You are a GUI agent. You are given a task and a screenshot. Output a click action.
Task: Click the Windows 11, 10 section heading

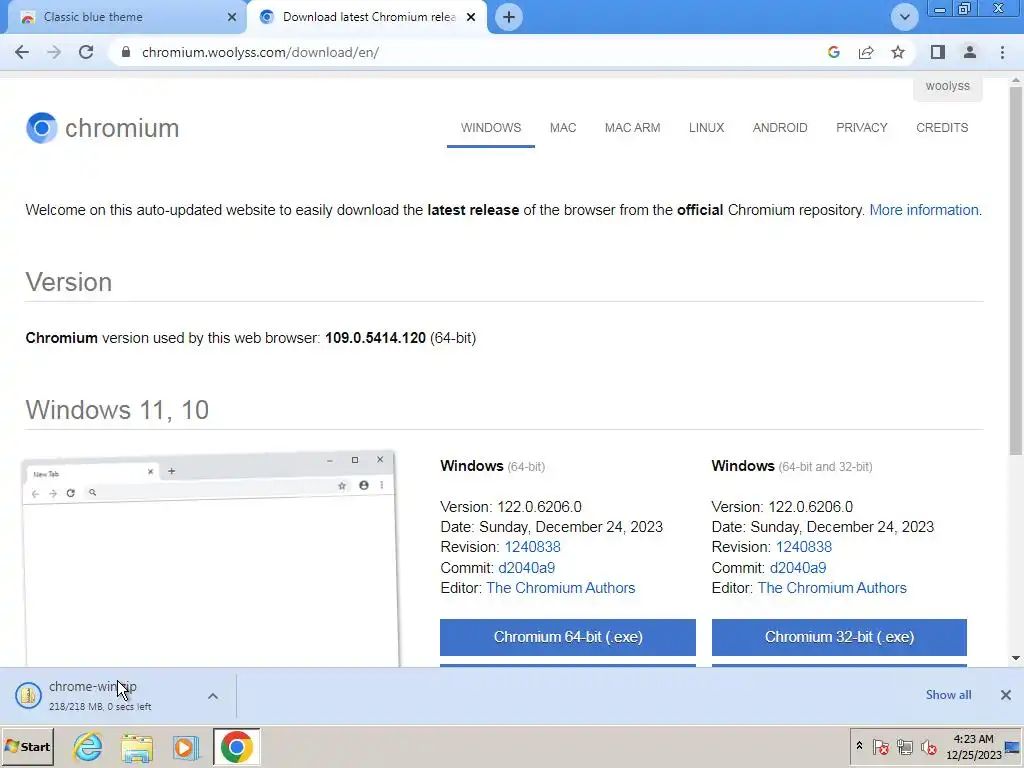pos(117,410)
